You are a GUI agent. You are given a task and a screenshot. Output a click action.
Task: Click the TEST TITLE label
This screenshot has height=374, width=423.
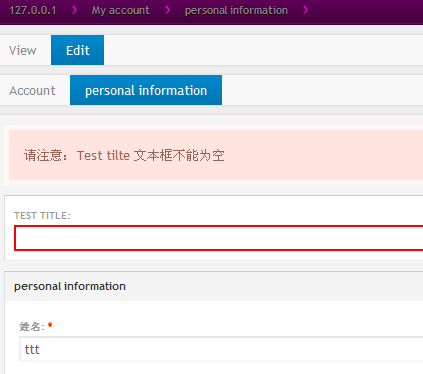click(x=42, y=216)
